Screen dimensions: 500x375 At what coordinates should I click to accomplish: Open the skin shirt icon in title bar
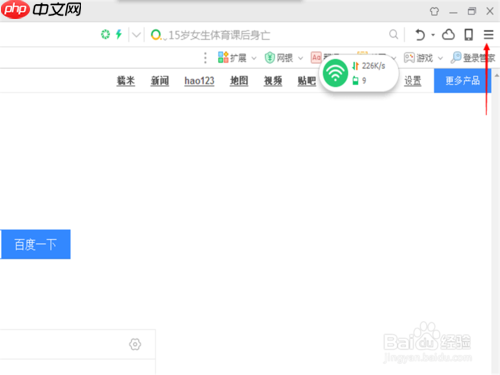(x=434, y=11)
